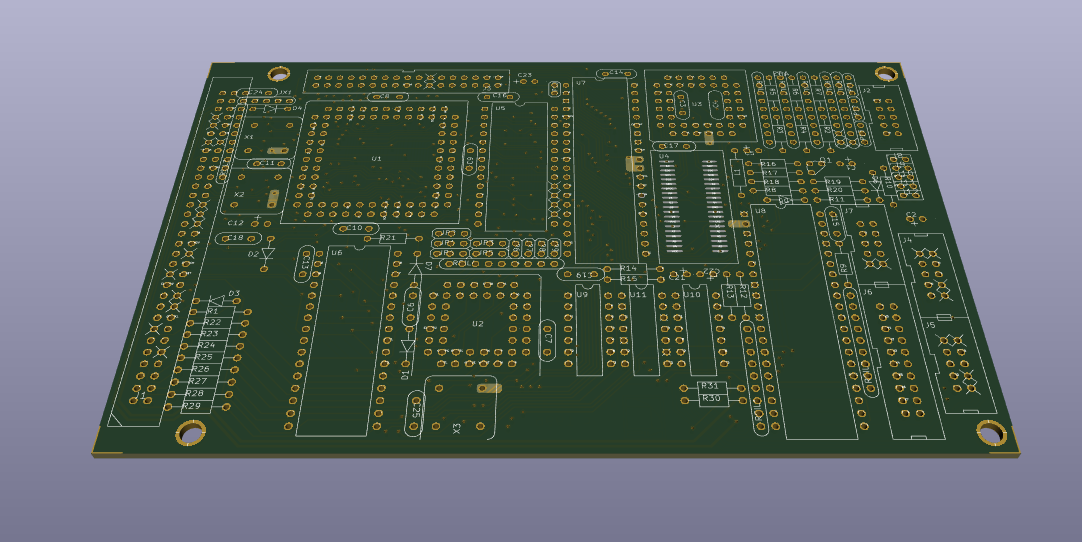Image resolution: width=1082 pixels, height=542 pixels.
Task: Select resistor label R16
Action: click(769, 164)
